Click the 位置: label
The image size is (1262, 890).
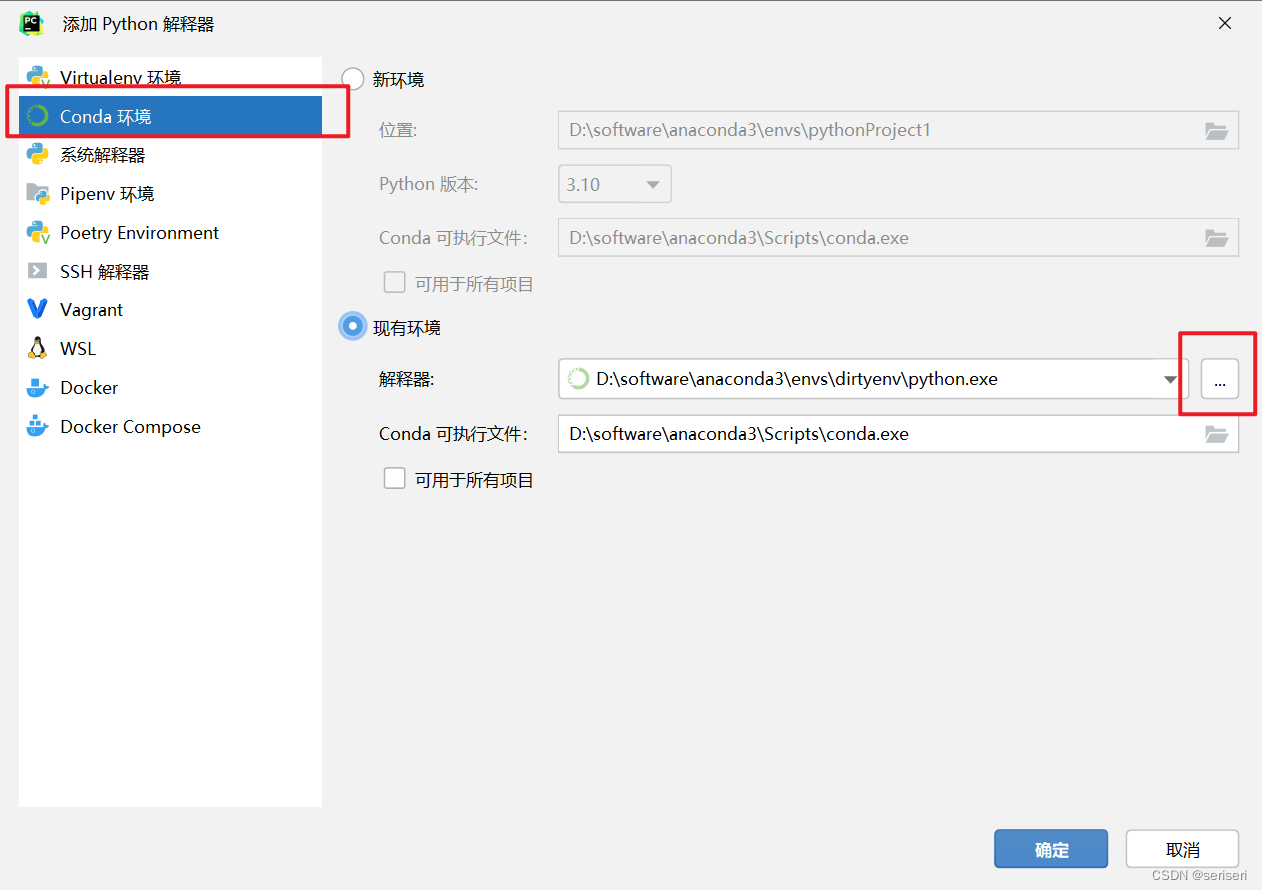(398, 130)
